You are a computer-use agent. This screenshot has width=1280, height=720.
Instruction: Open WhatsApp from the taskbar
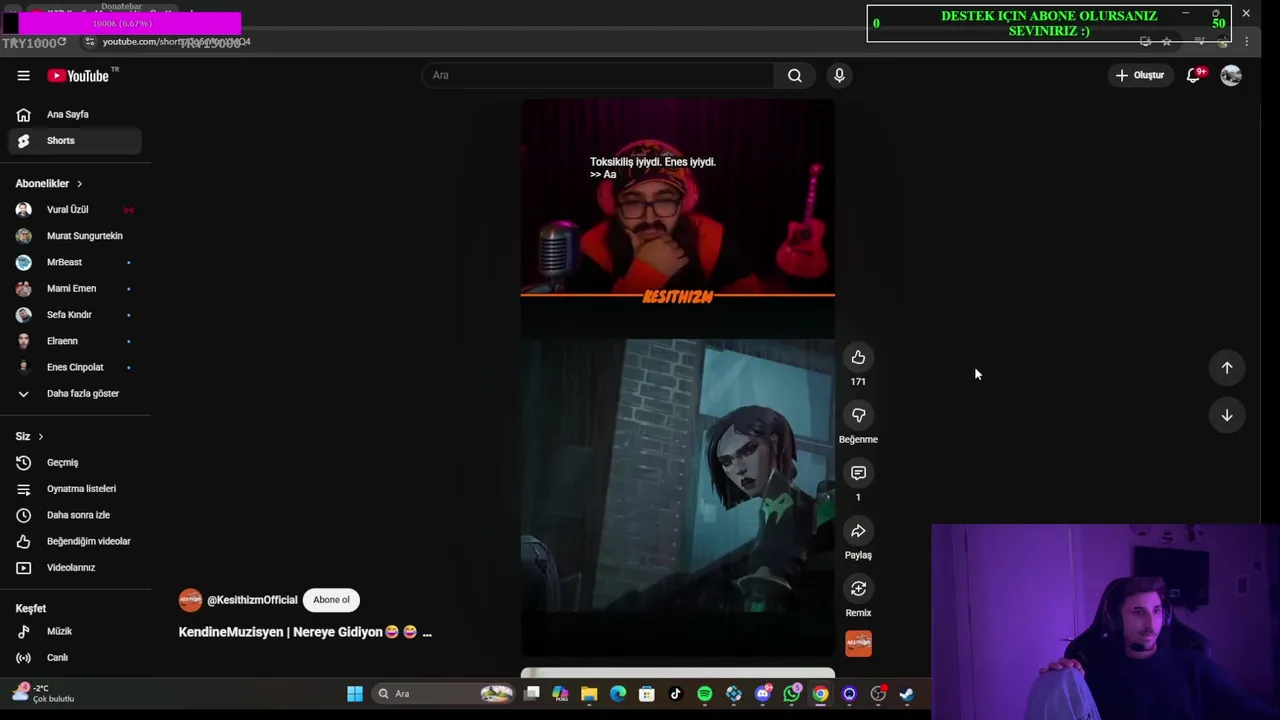pyautogui.click(x=792, y=694)
